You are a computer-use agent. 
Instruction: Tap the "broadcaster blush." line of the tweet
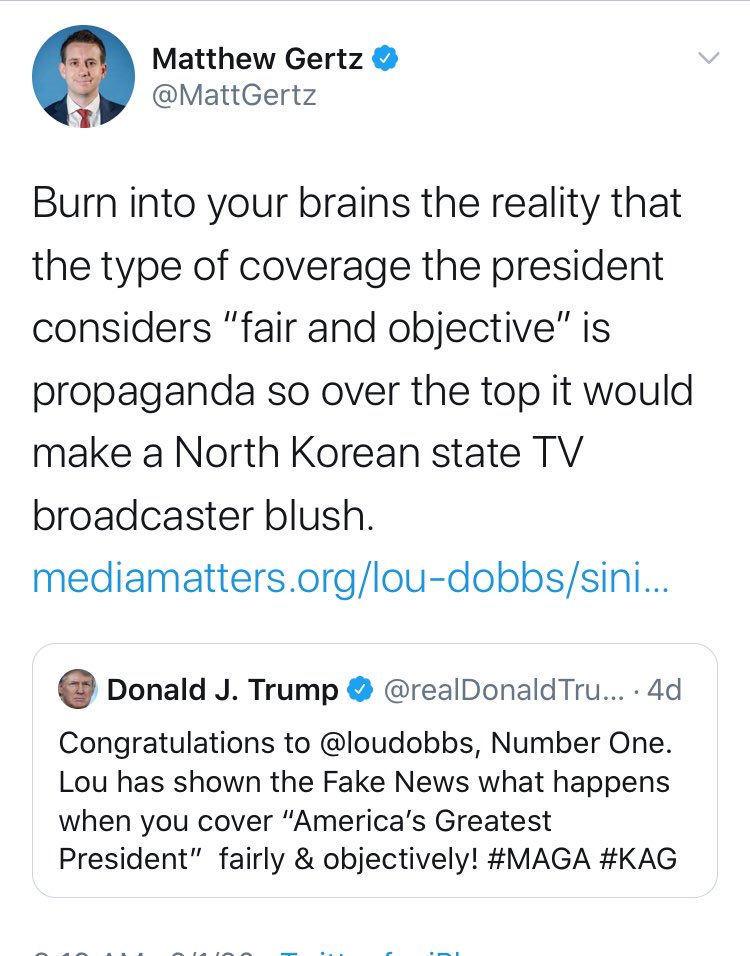coord(203,516)
